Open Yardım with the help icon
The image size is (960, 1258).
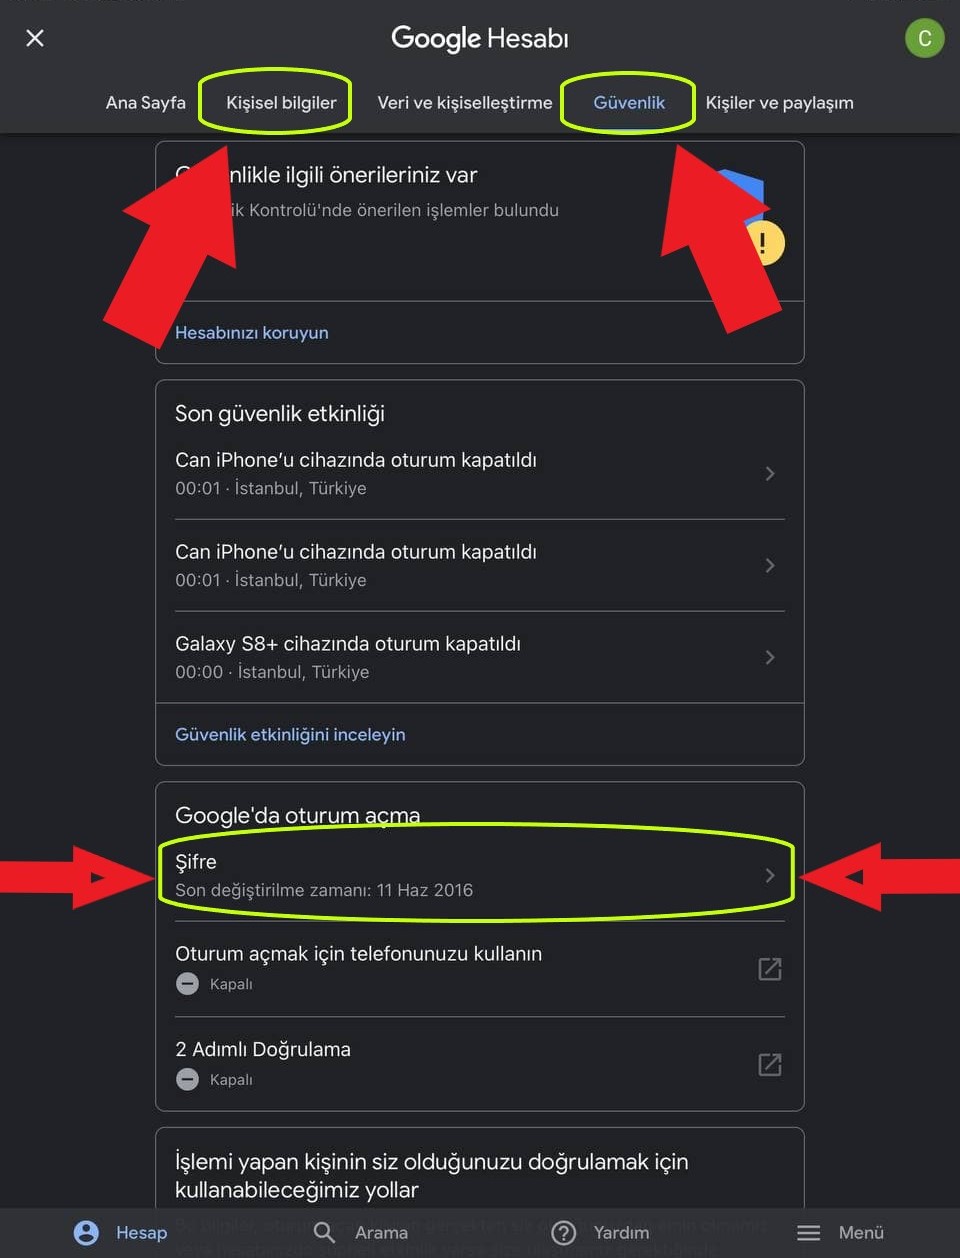point(563,1233)
